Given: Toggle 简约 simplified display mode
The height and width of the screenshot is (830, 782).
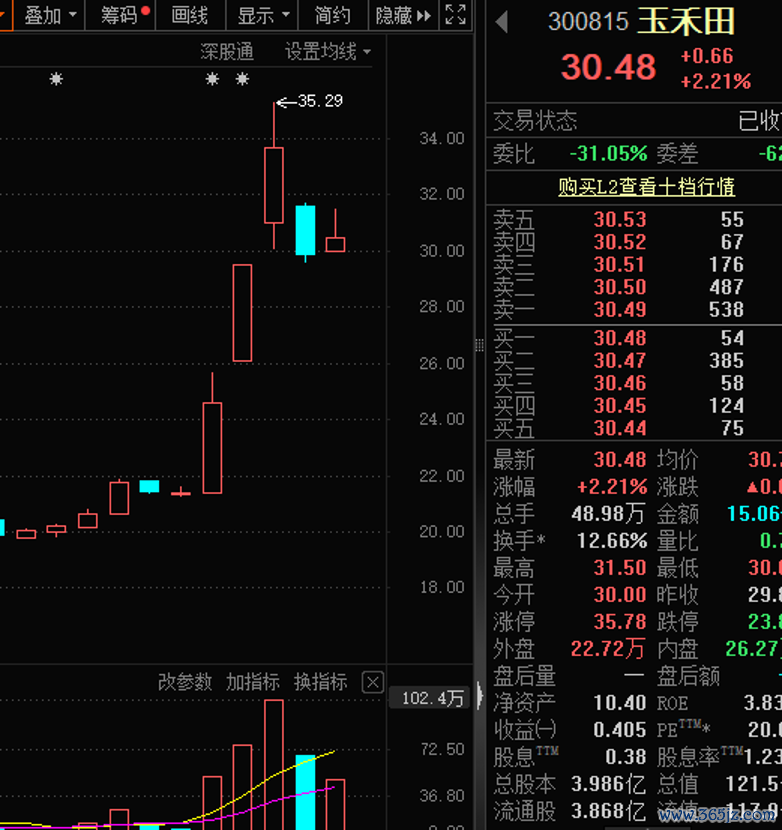Looking at the screenshot, I should (x=332, y=15).
